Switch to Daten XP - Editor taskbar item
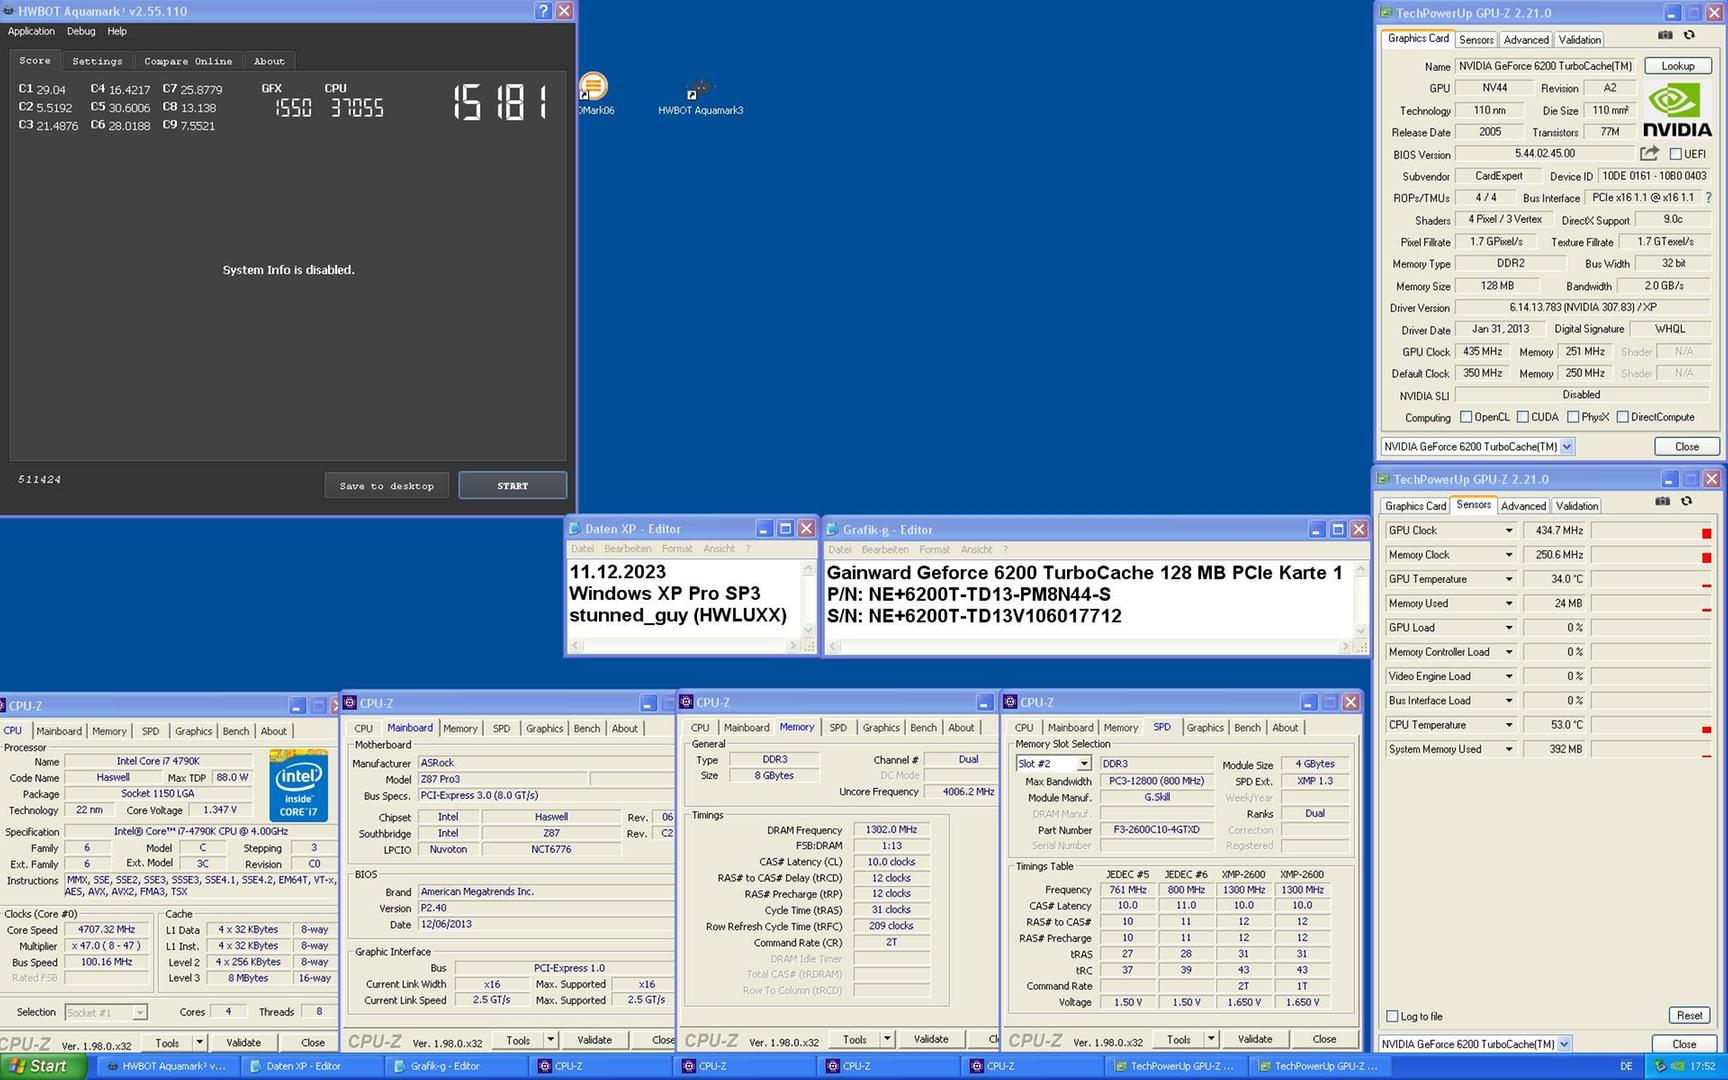The width and height of the screenshot is (1728, 1080). (x=312, y=1066)
